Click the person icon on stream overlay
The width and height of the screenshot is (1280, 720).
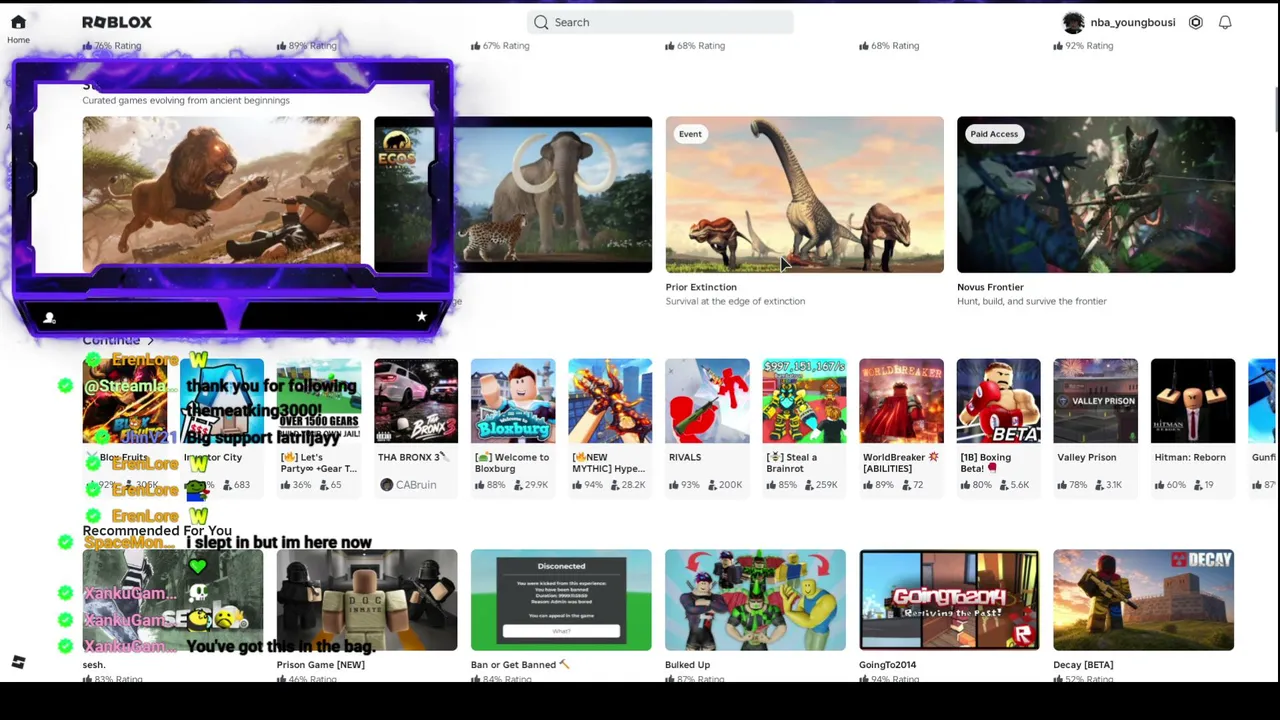(49, 318)
